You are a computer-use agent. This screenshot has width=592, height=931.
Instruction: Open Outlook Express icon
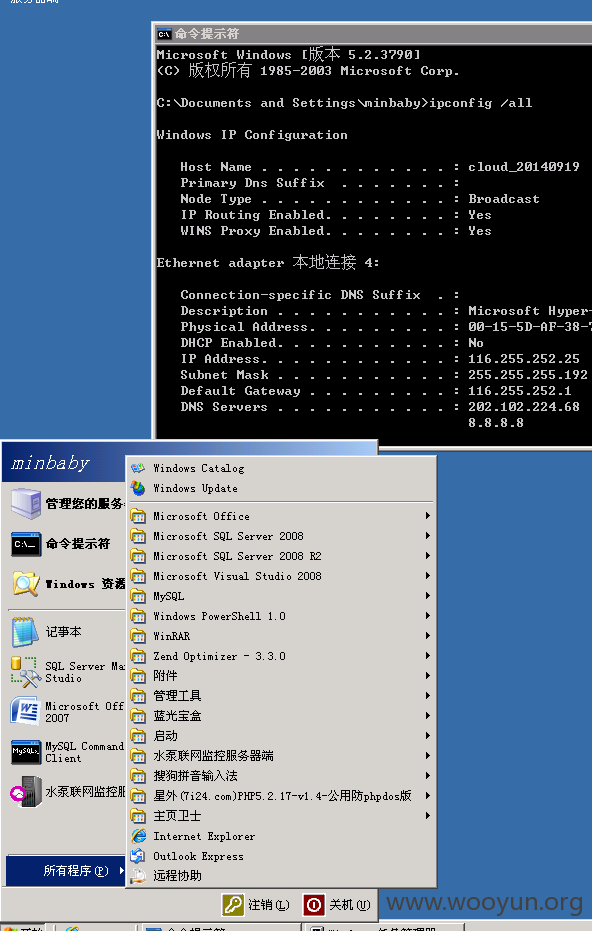pyautogui.click(x=138, y=856)
